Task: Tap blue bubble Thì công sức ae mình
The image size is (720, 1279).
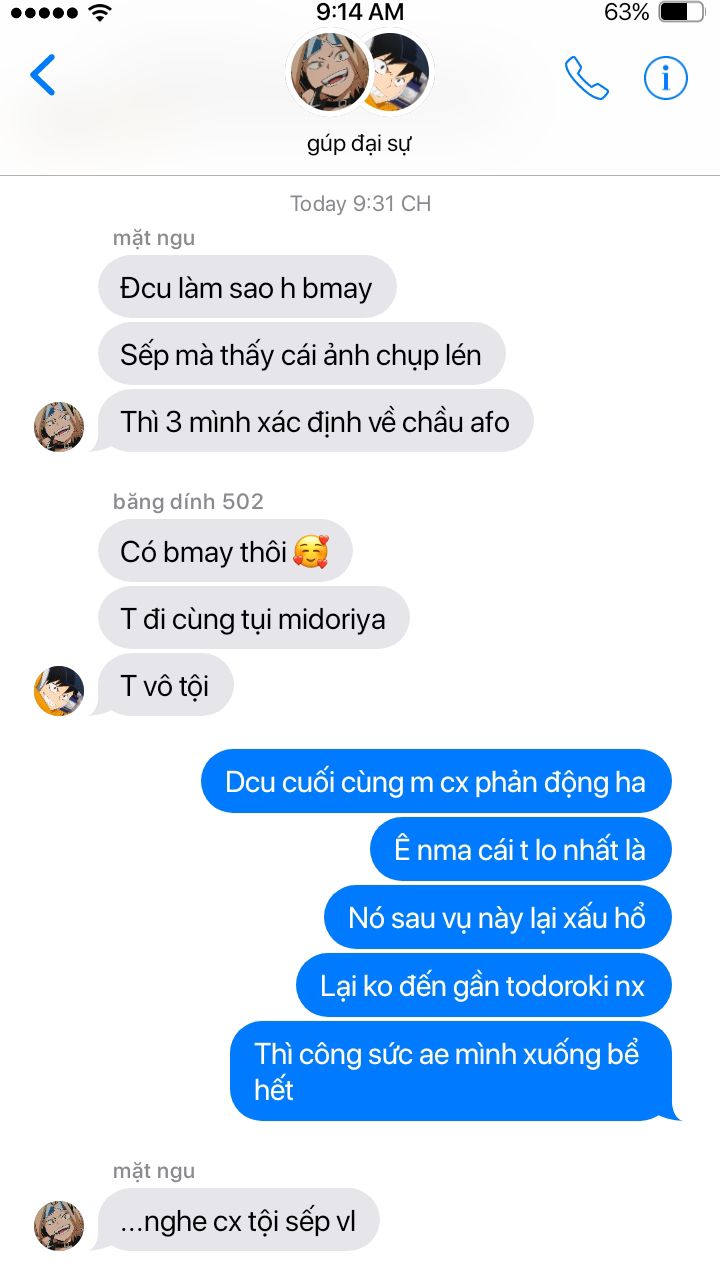Action: click(x=450, y=1071)
